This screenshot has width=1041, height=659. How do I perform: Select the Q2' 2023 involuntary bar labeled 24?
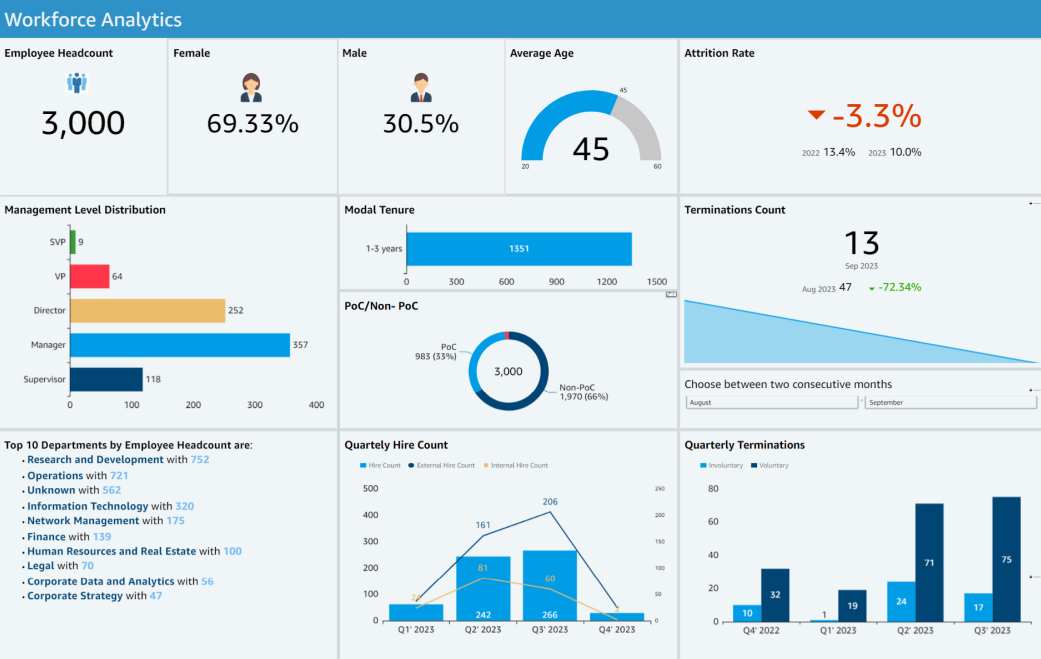point(901,602)
